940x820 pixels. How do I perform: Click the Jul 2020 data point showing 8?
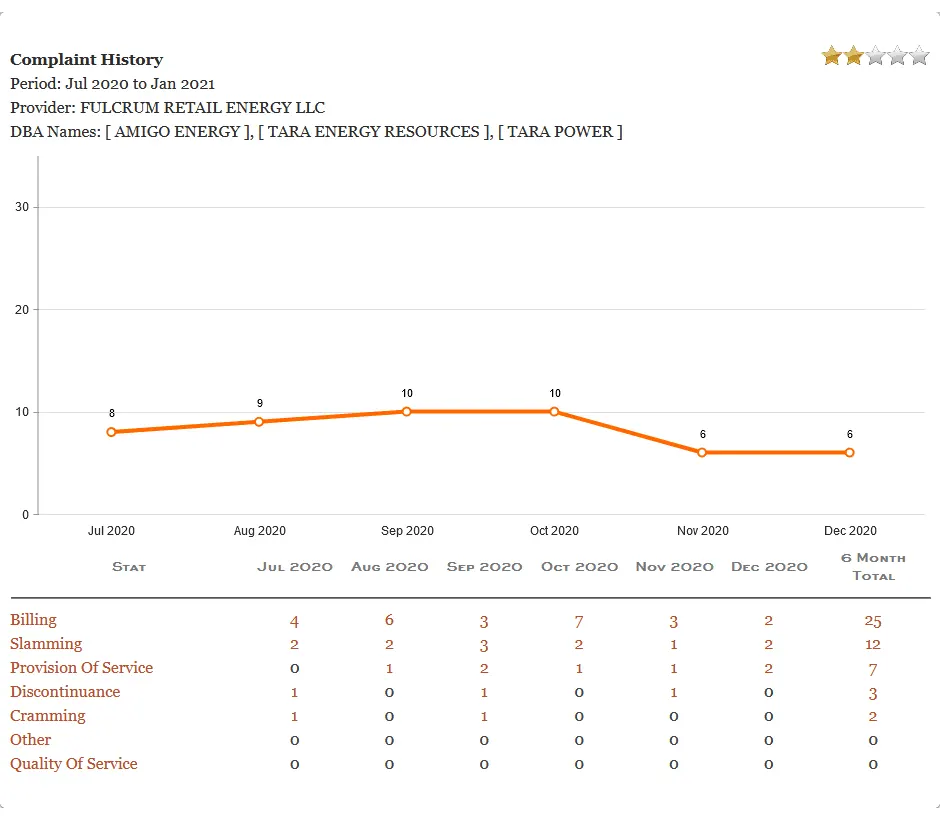click(111, 432)
